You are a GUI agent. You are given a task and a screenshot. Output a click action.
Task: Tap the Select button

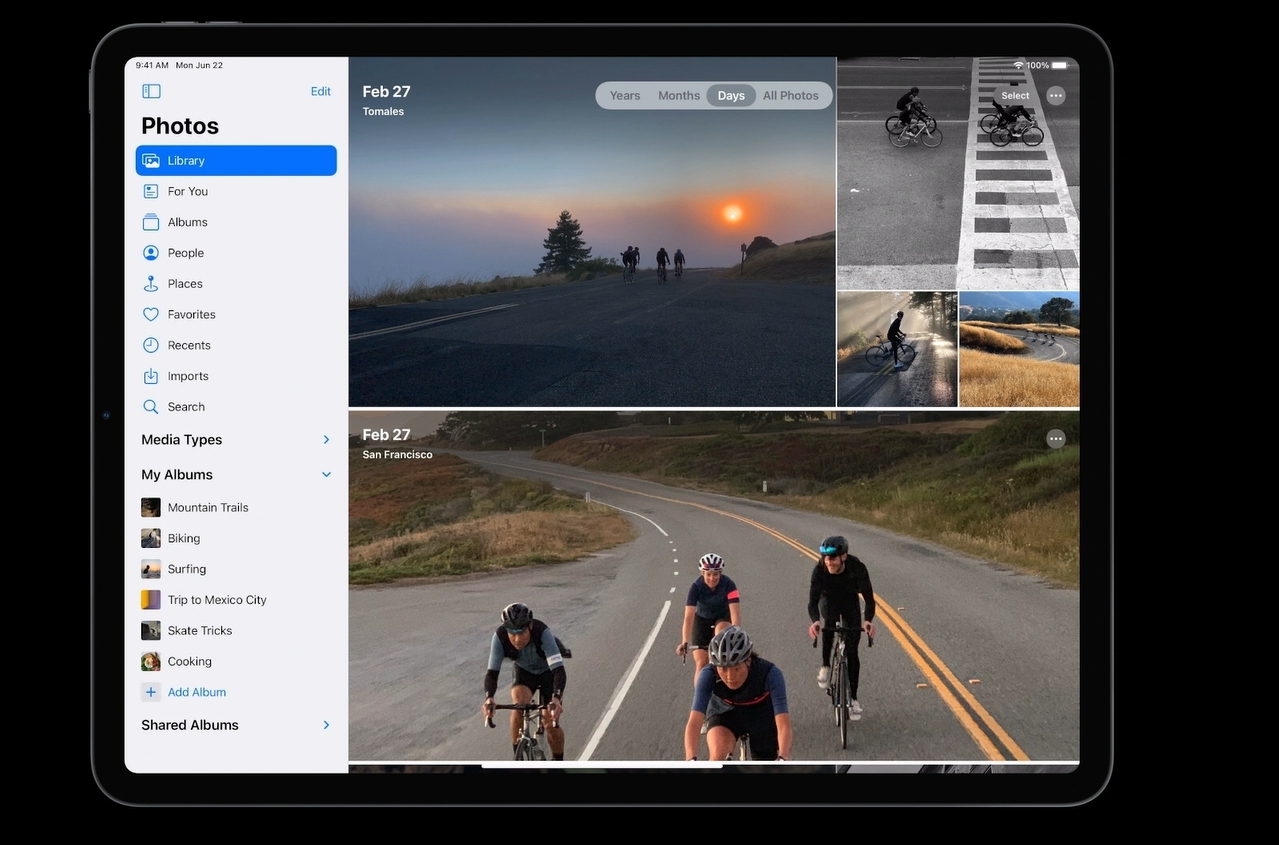point(1015,96)
